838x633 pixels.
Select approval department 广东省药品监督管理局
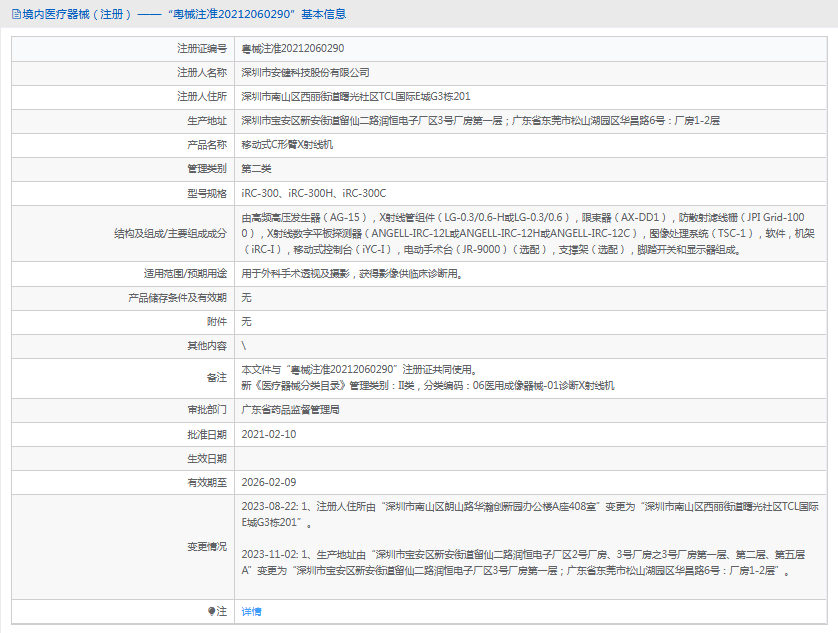point(290,410)
